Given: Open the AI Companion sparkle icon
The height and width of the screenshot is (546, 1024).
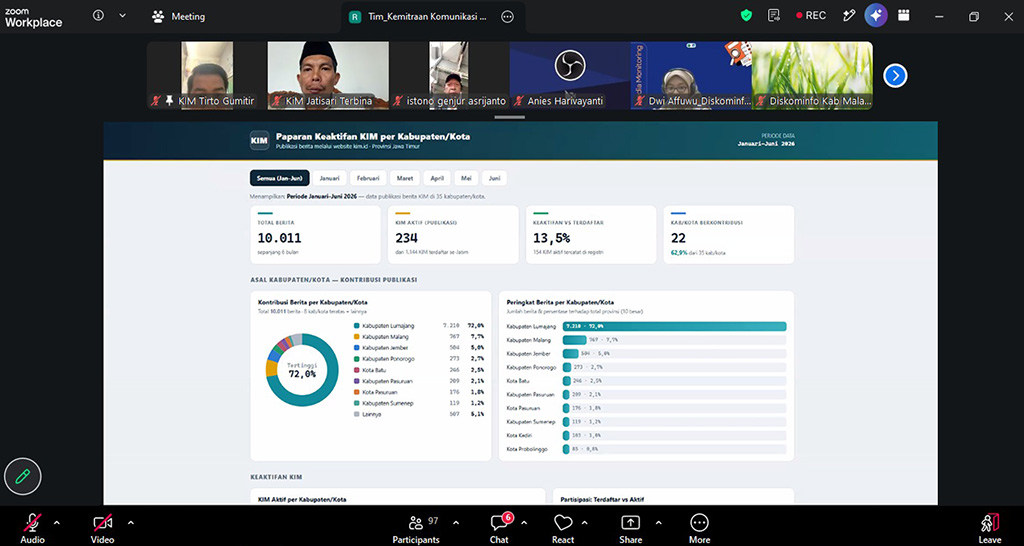Looking at the screenshot, I should 876,16.
